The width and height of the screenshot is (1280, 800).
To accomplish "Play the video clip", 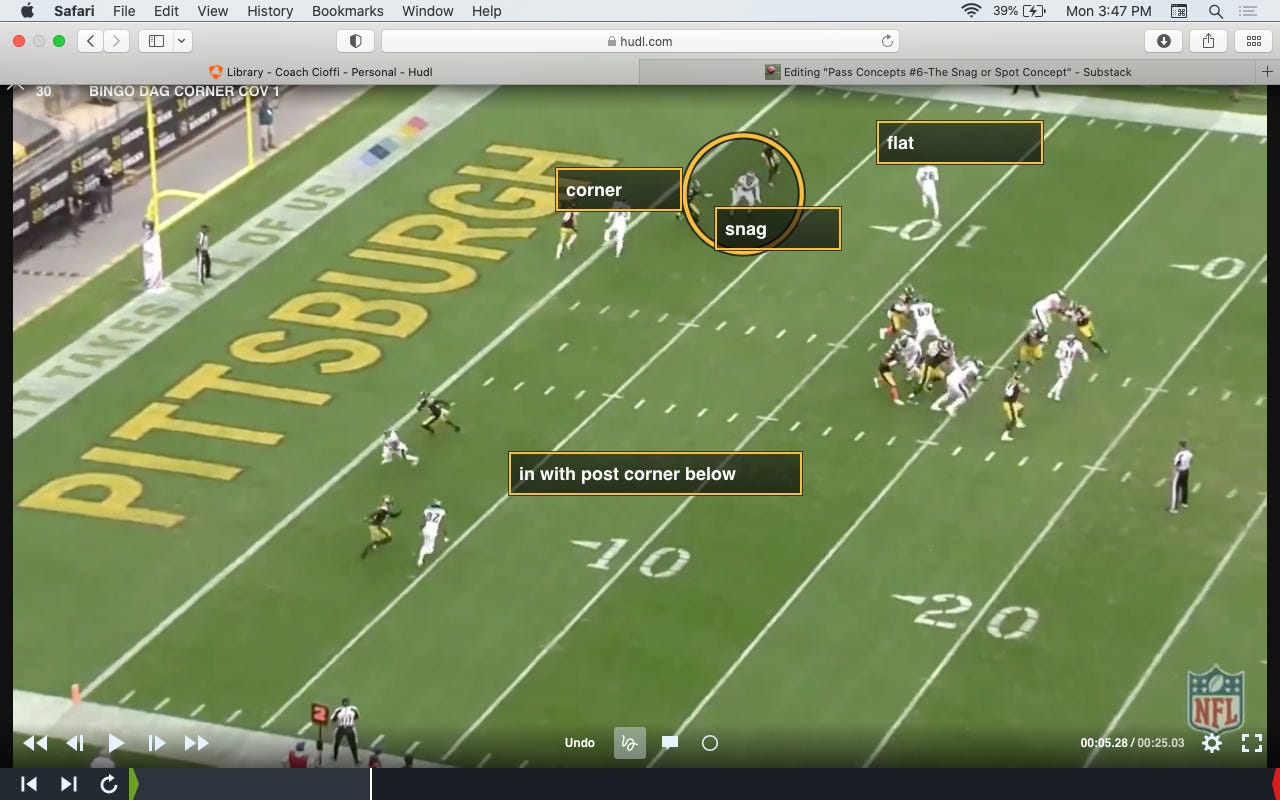I will point(116,743).
